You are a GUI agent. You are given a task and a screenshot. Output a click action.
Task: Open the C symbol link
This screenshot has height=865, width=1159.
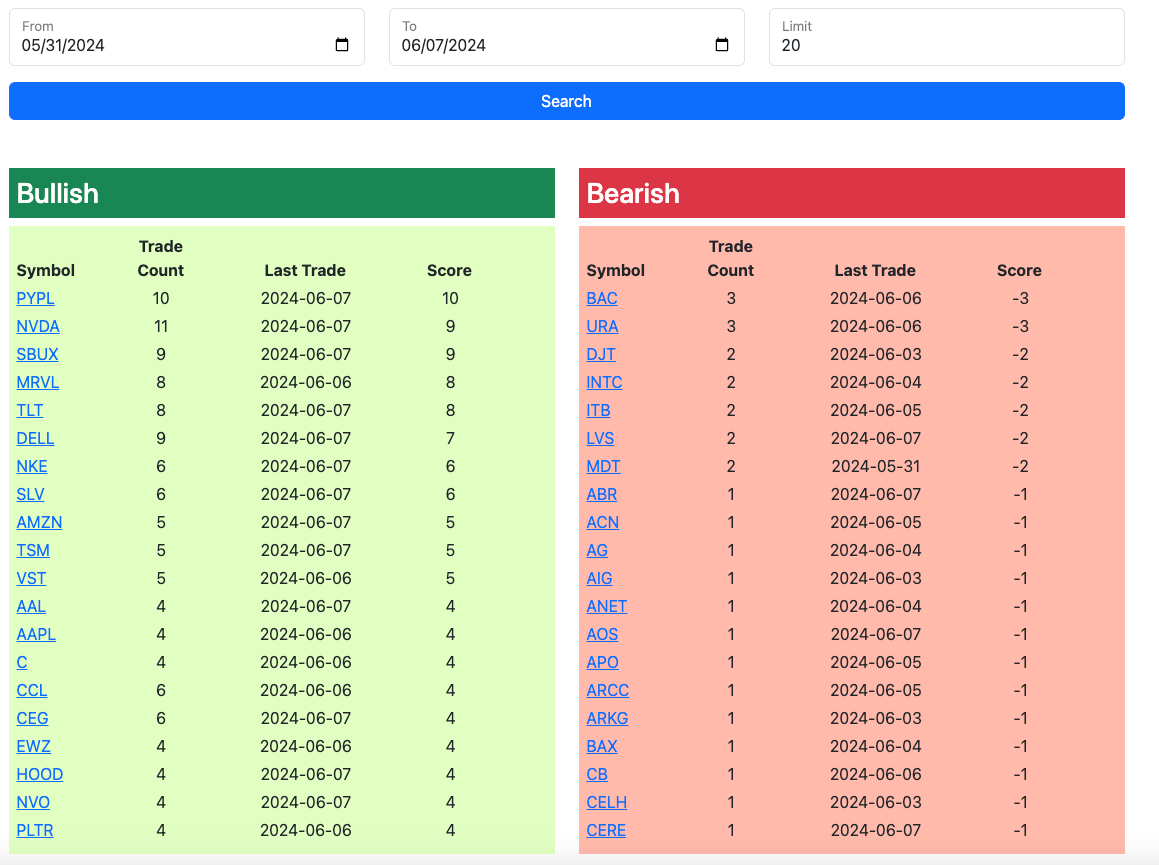pos(22,662)
